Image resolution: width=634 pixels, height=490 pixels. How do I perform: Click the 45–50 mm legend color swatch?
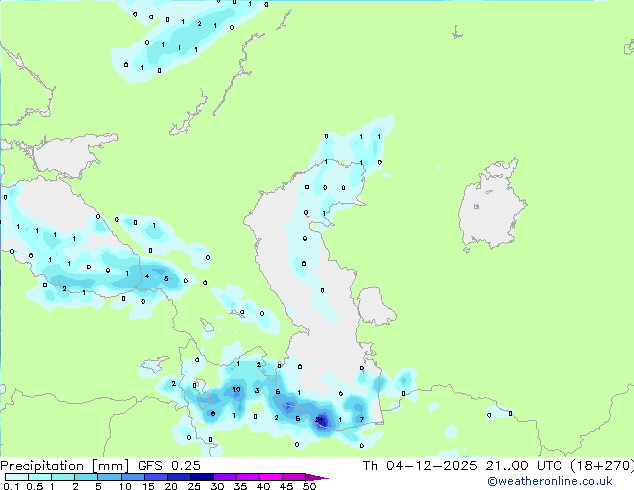coord(294,477)
